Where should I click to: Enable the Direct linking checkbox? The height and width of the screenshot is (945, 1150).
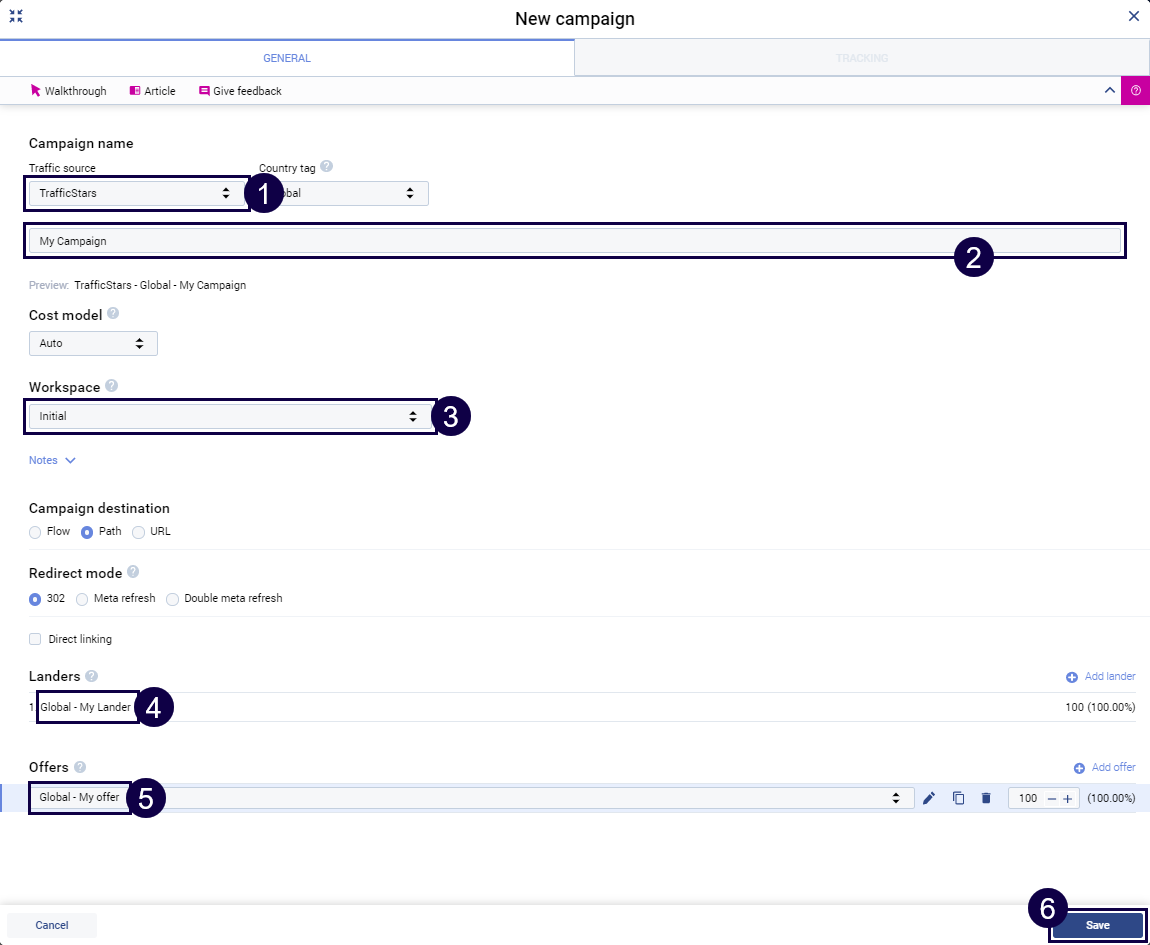pyautogui.click(x=36, y=639)
